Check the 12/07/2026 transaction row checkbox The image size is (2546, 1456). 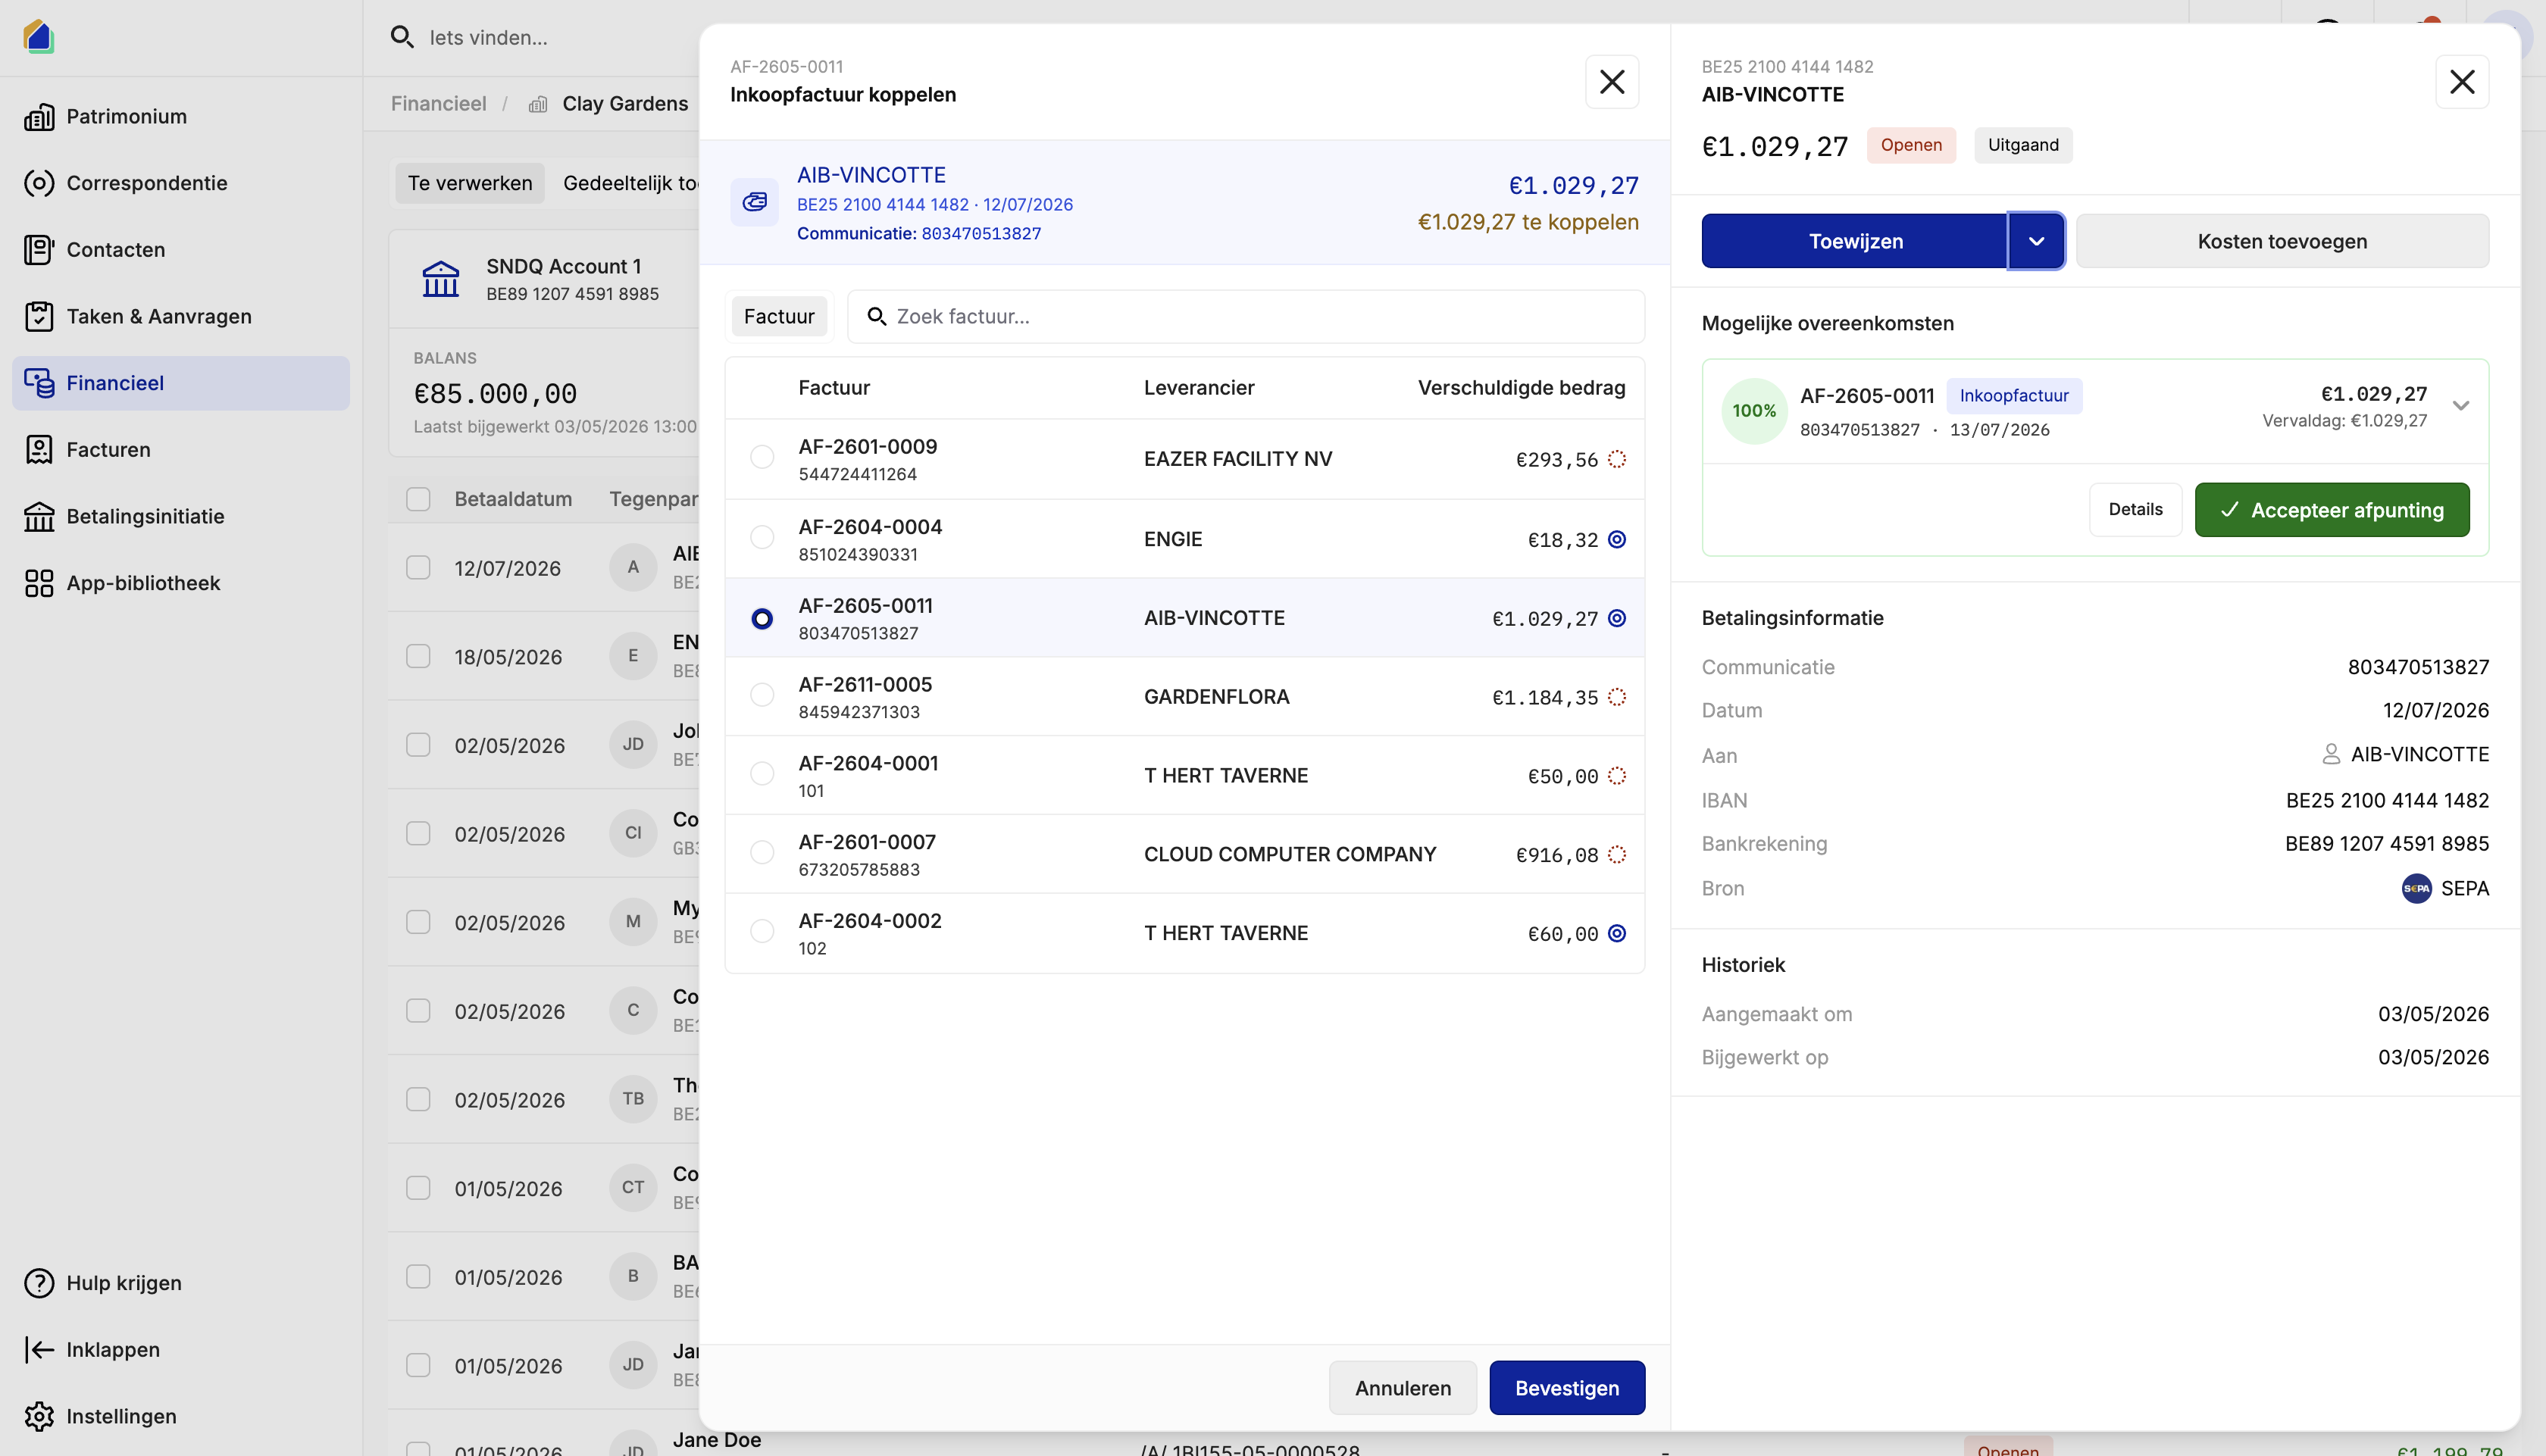(418, 568)
